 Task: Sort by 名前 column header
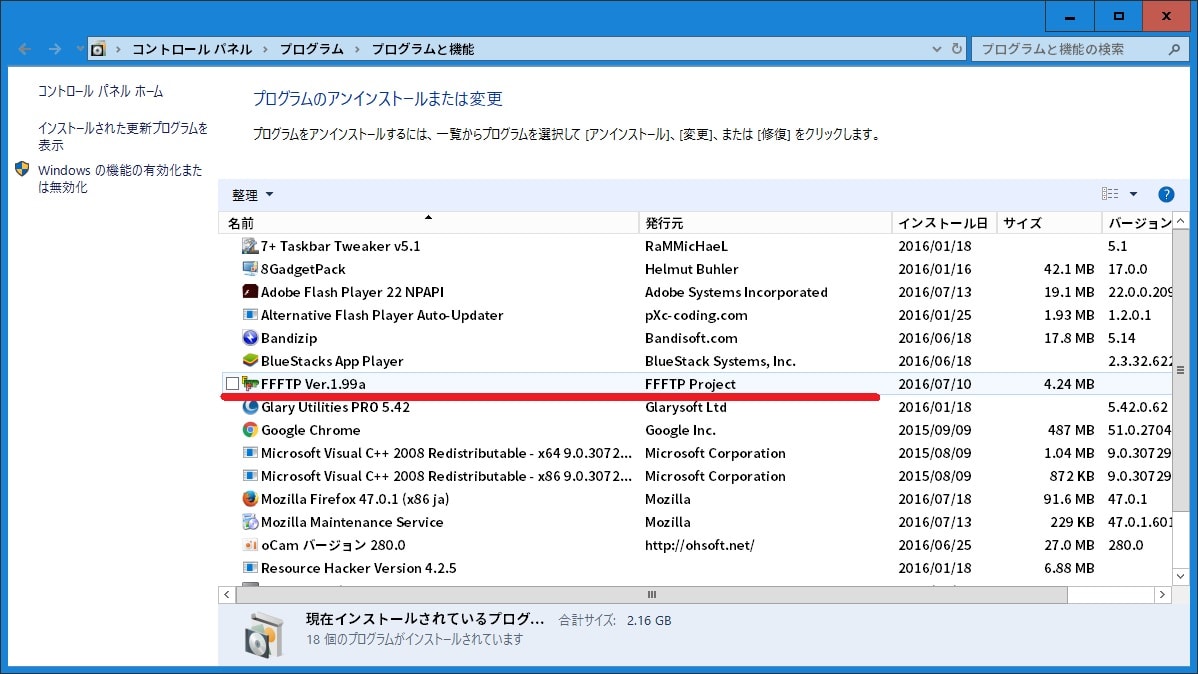click(x=428, y=222)
